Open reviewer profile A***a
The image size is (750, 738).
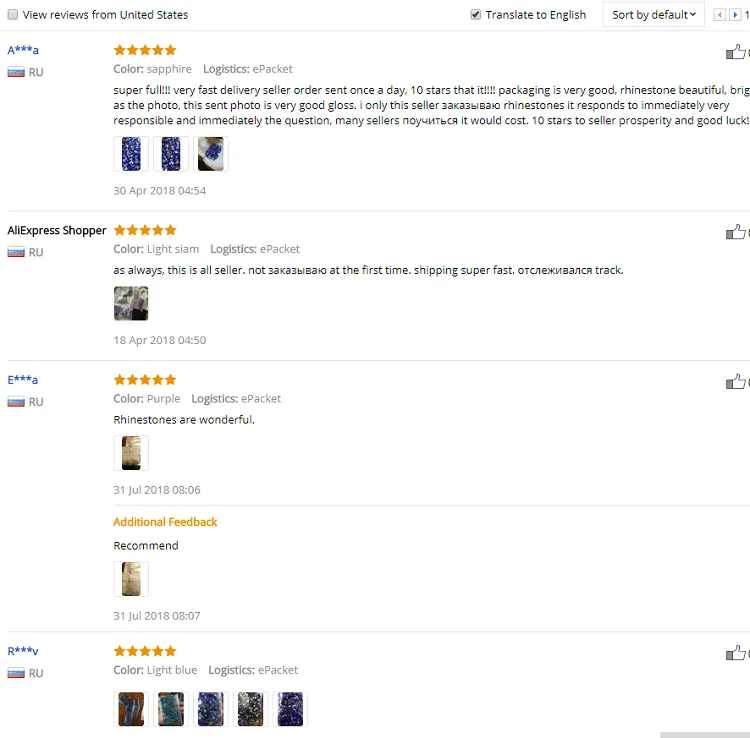(x=23, y=50)
